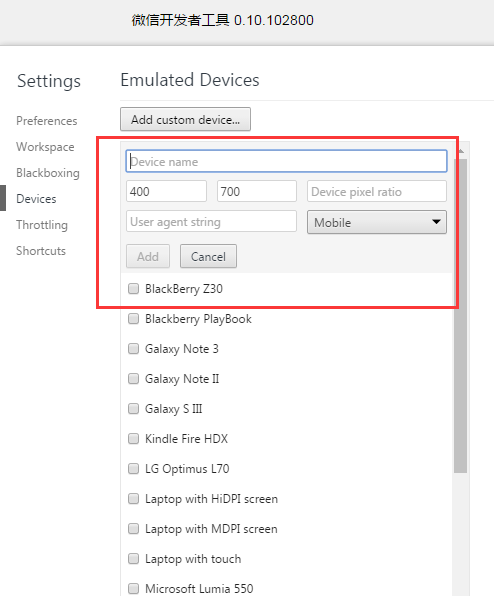
Task: Enable Laptop with HiDPI screen
Action: pos(133,498)
